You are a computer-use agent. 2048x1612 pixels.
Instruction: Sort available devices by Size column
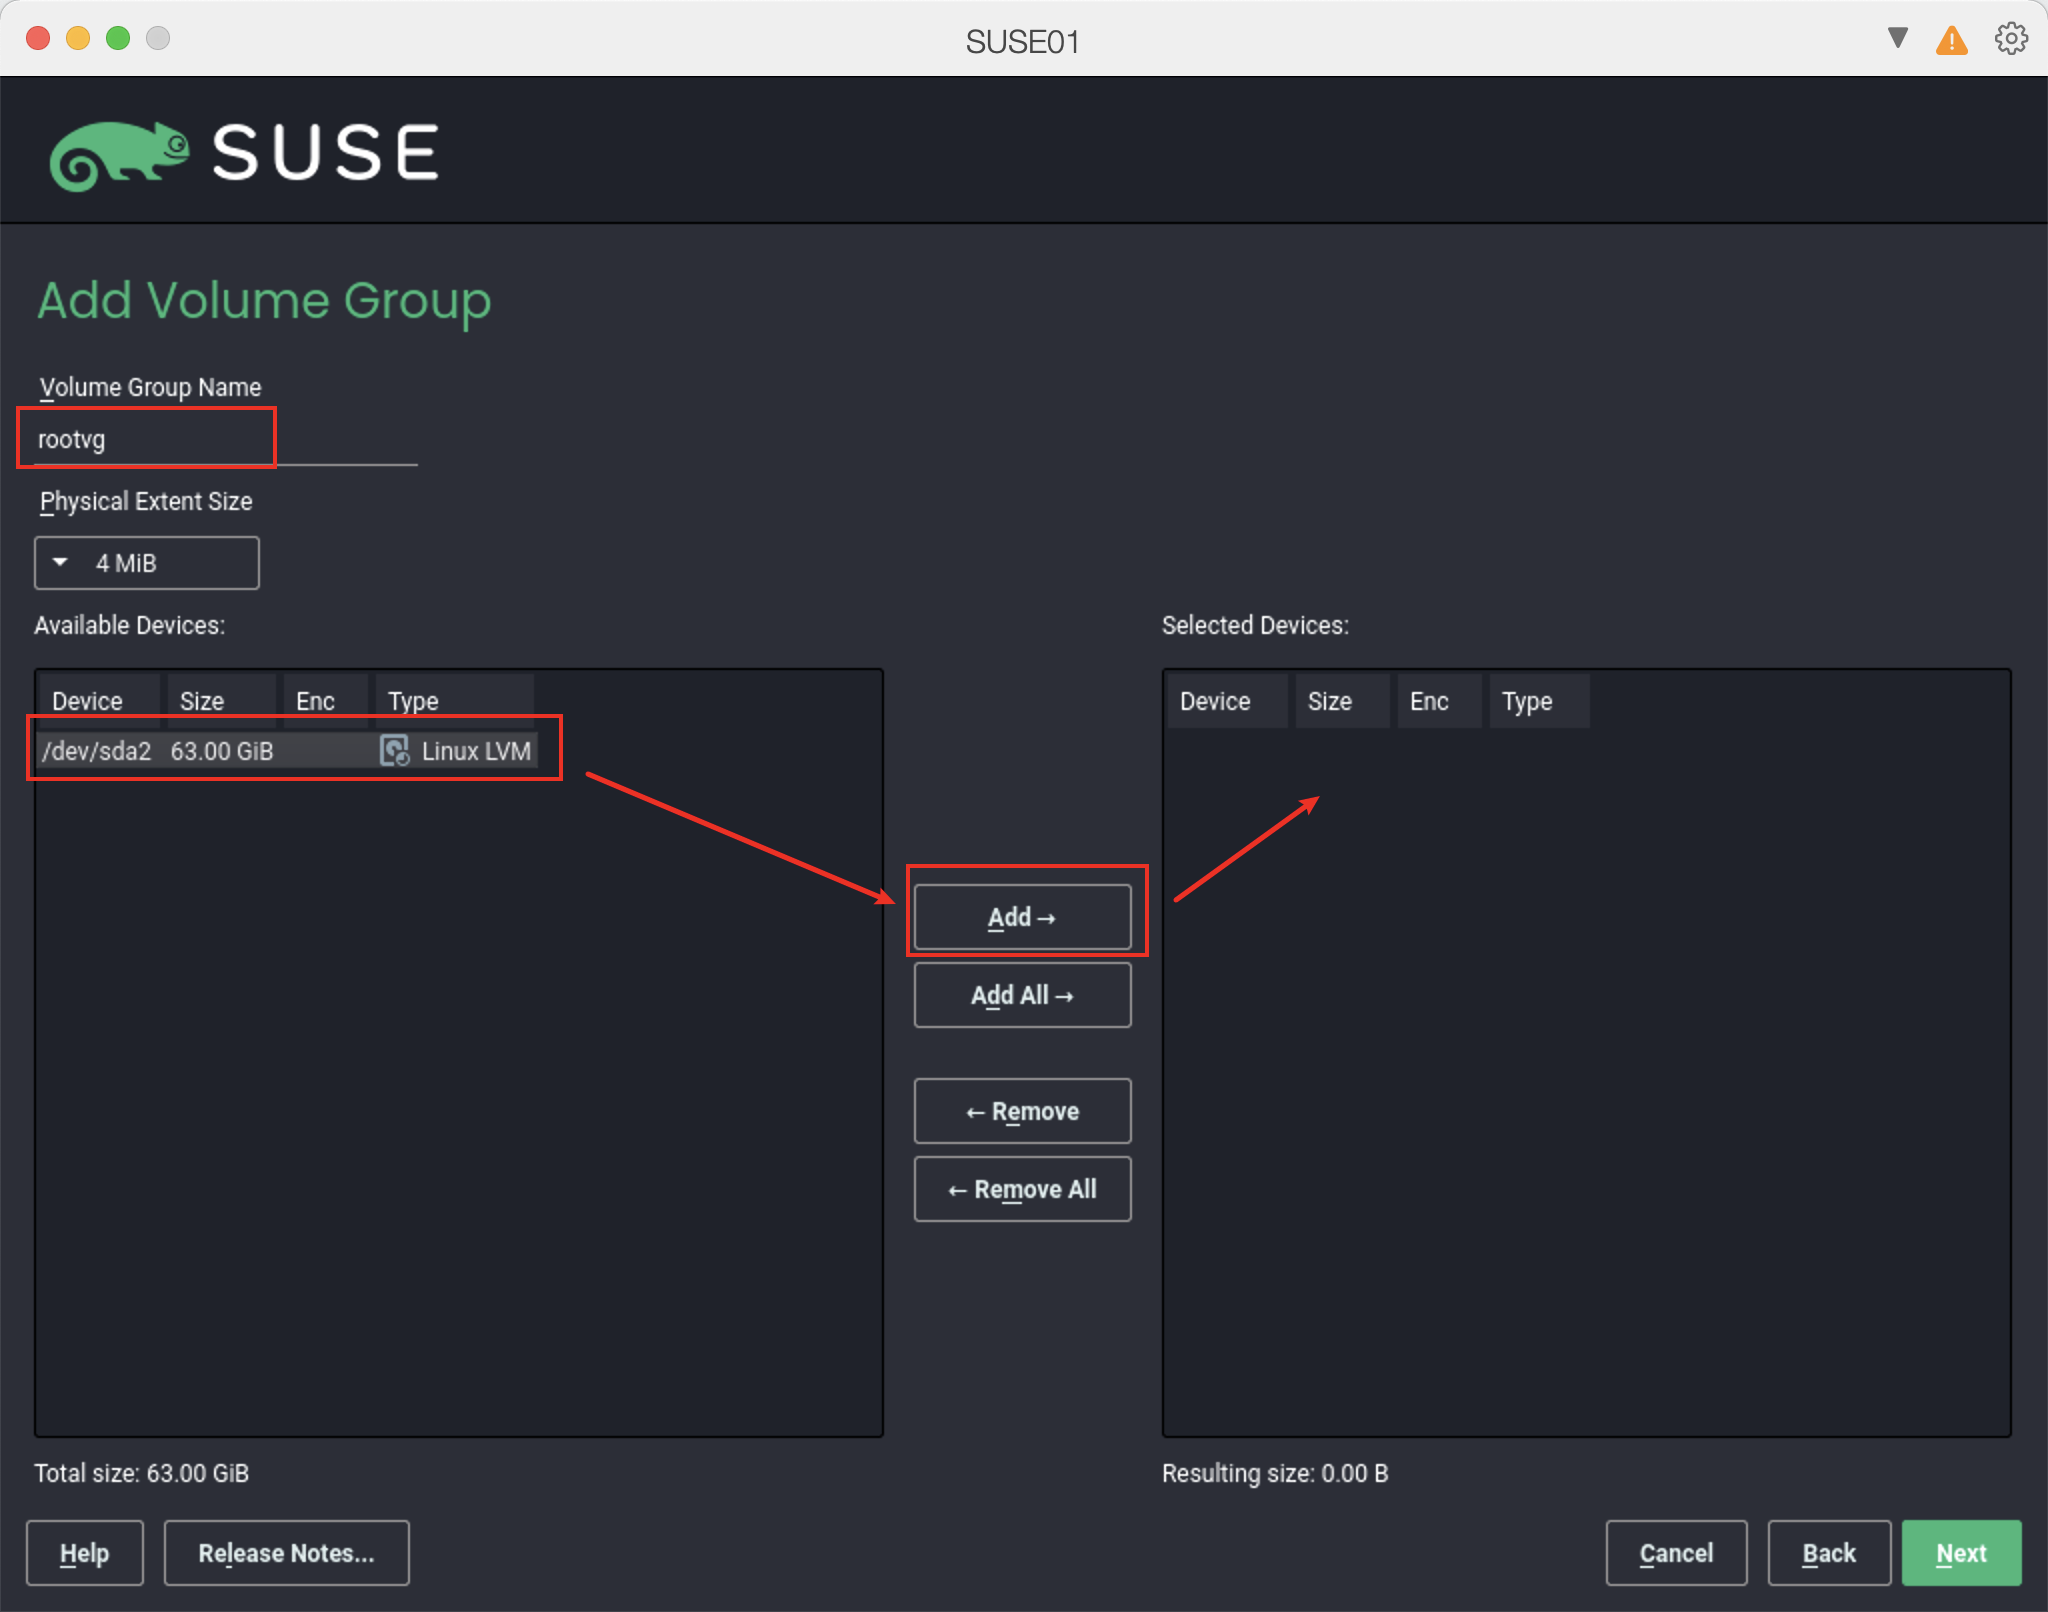coord(202,701)
